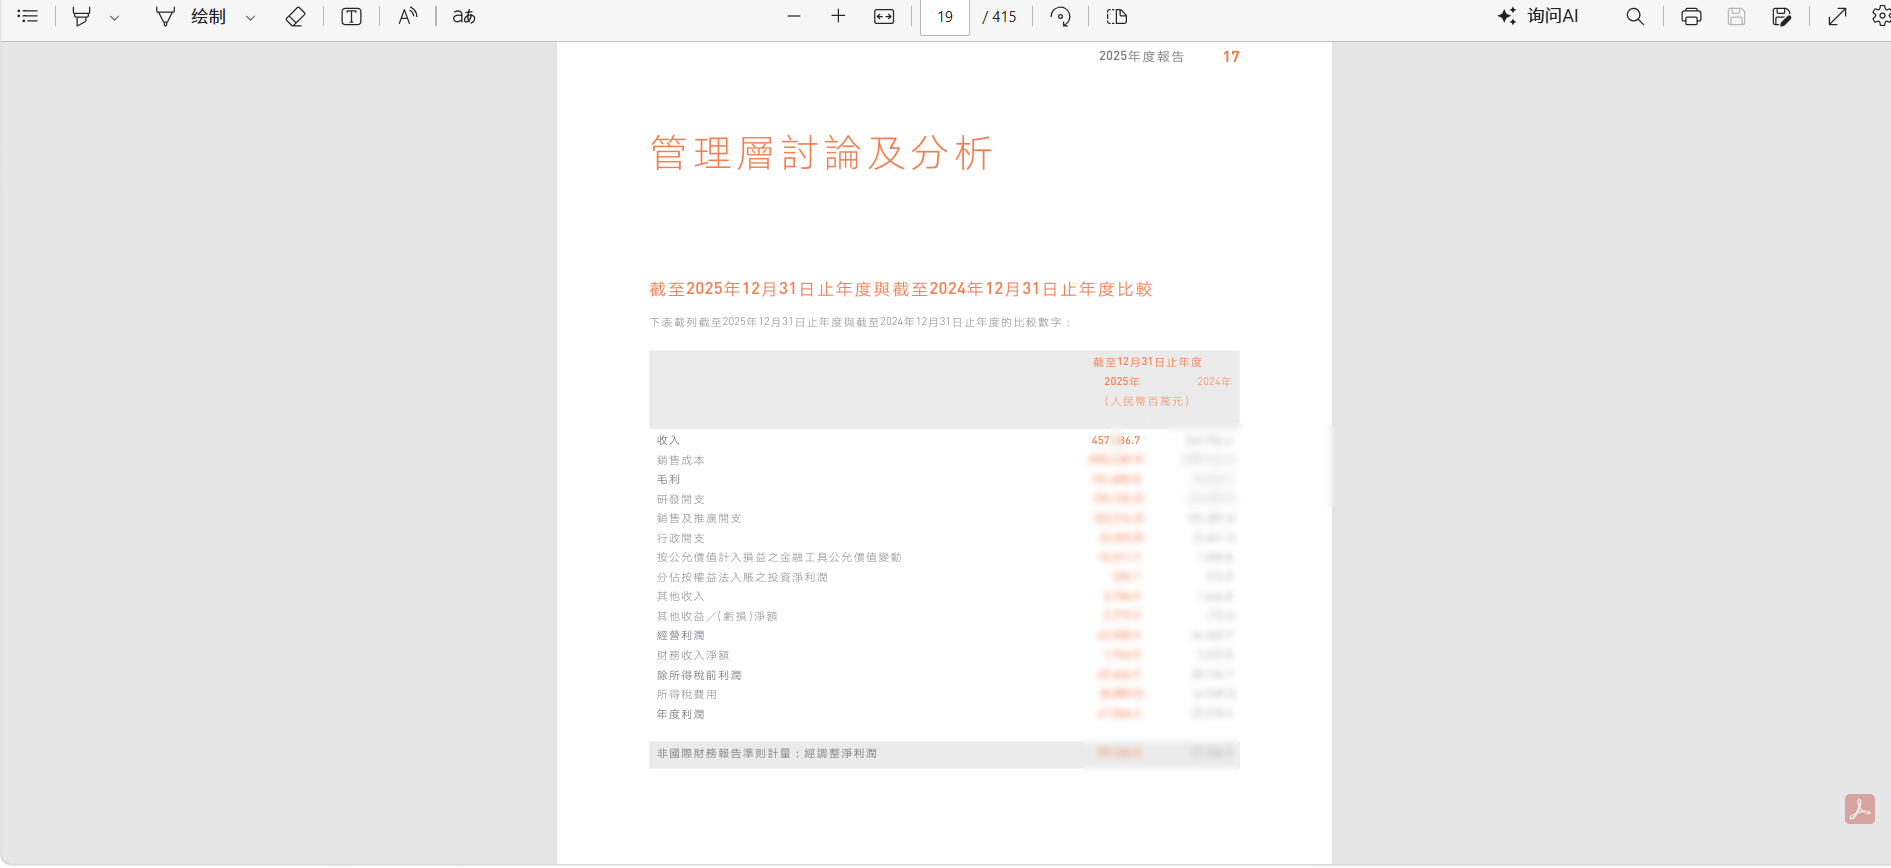Search within the PDF document
The width and height of the screenshot is (1891, 868).
1635,16
